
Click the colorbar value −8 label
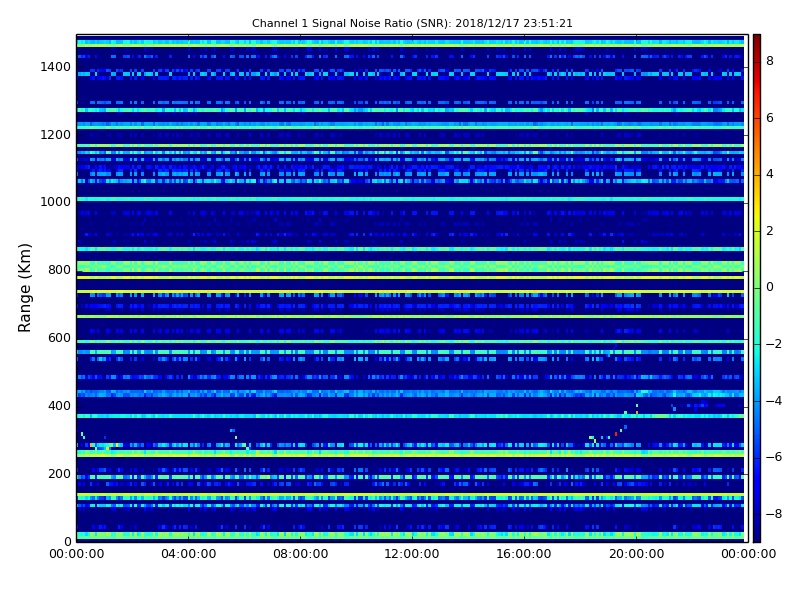(774, 514)
